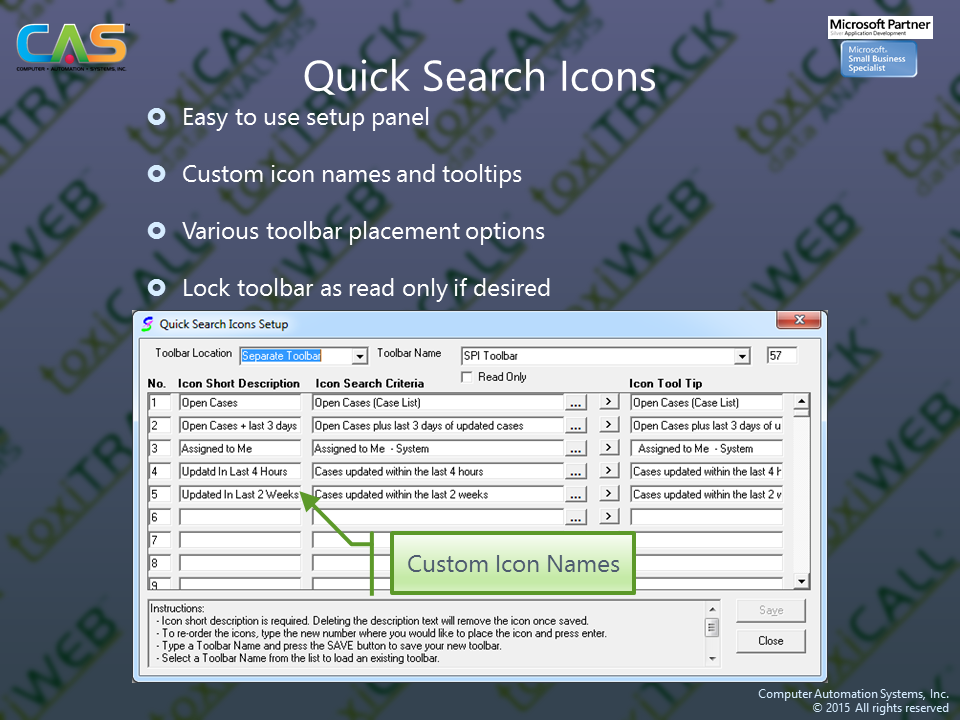This screenshot has height=720, width=960.
Task: Click the Open Cases short description field
Action: (239, 403)
